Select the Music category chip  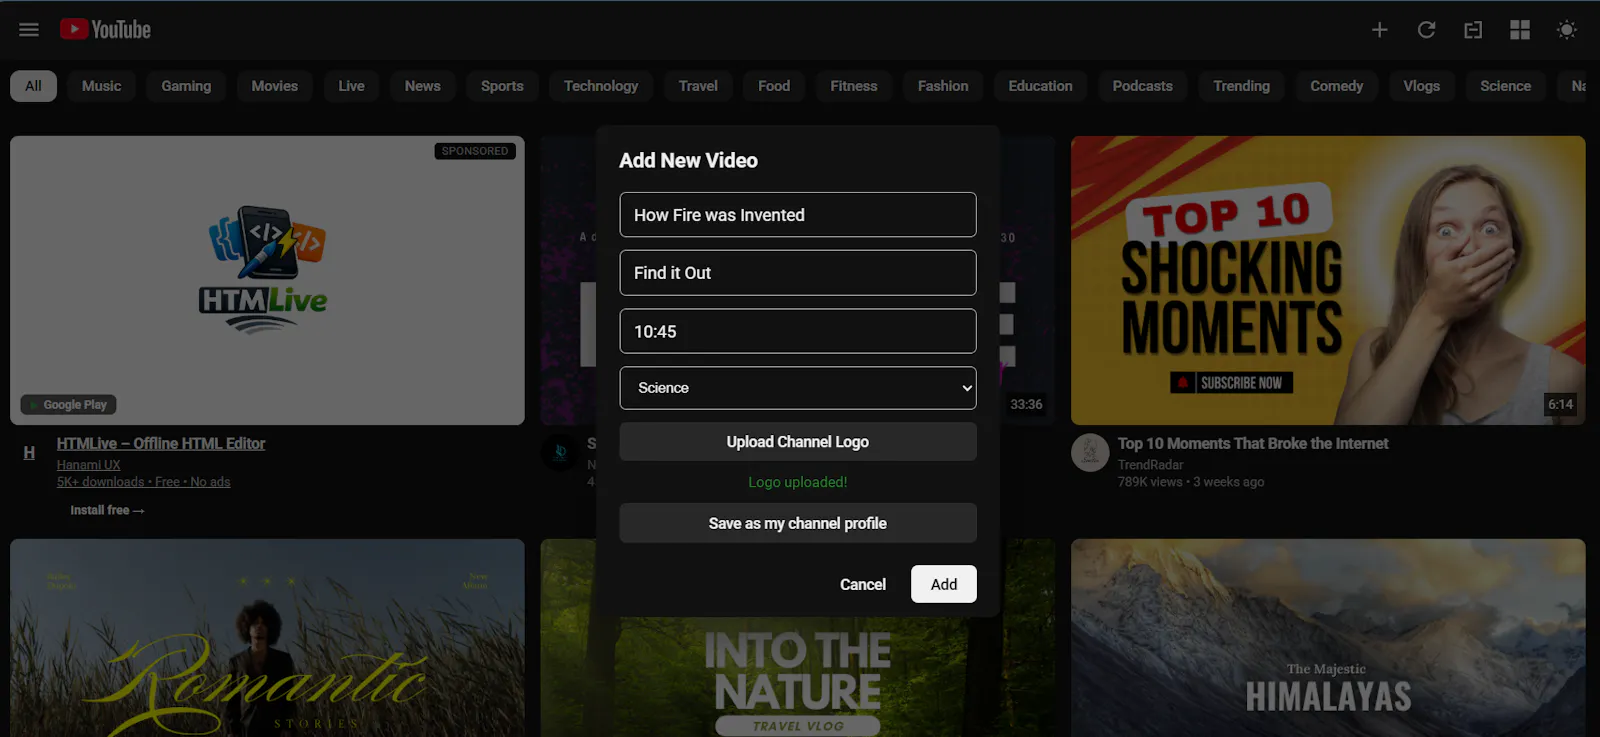click(x=101, y=86)
